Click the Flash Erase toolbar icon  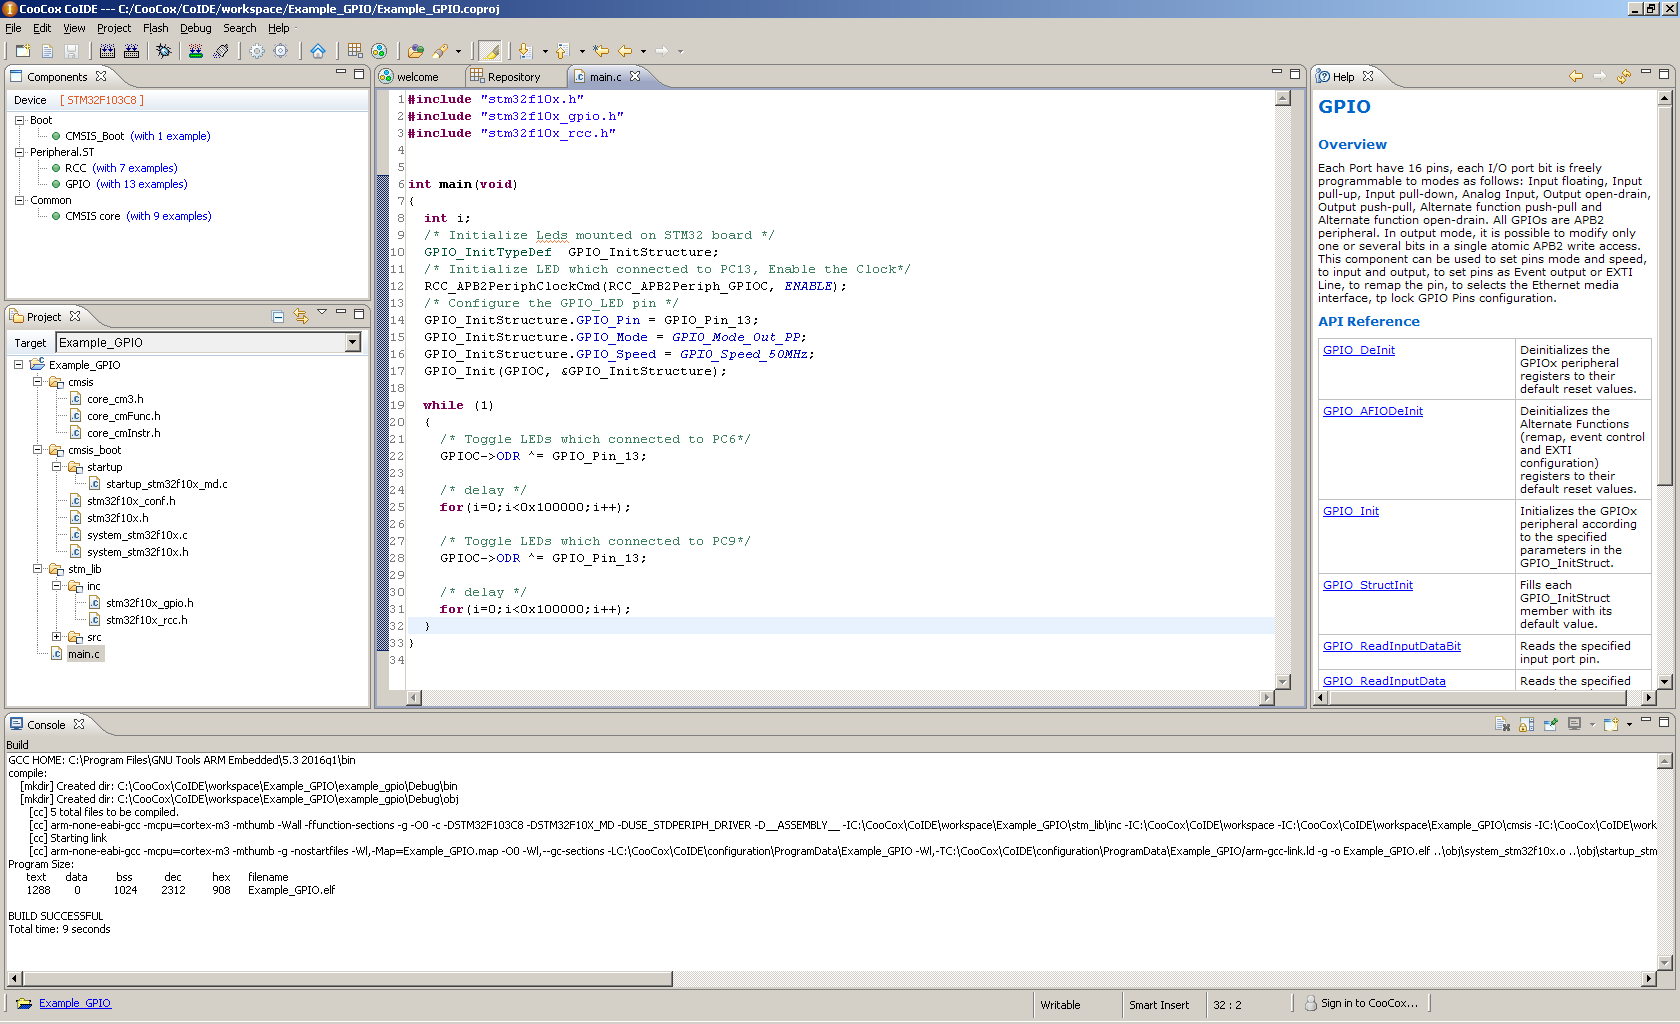point(221,51)
